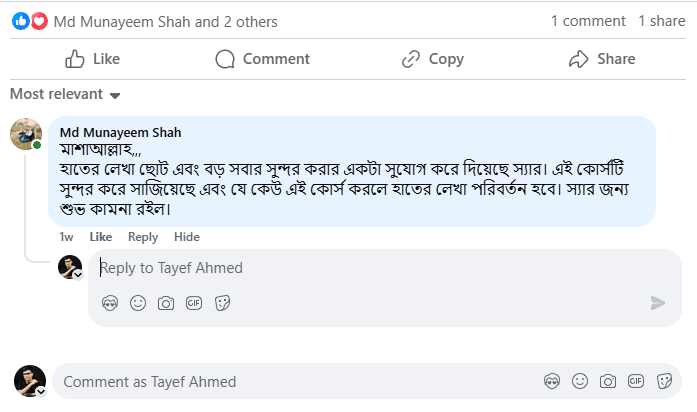Copy the post link with Copy button
Screen dimensions: 697x412
(432, 59)
